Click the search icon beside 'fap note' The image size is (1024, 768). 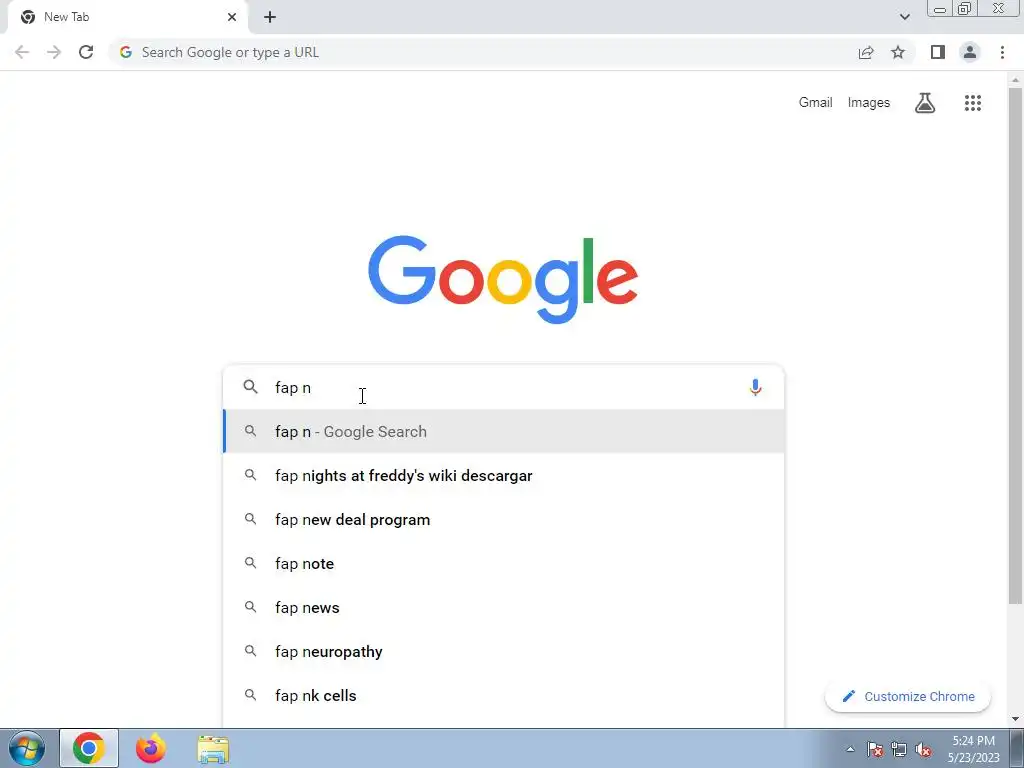click(x=250, y=562)
